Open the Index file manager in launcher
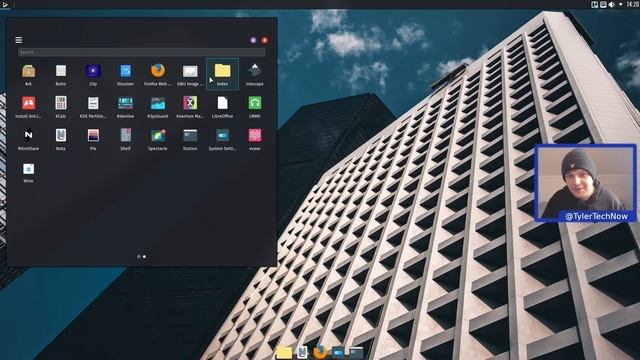The width and height of the screenshot is (640, 360). [222, 75]
